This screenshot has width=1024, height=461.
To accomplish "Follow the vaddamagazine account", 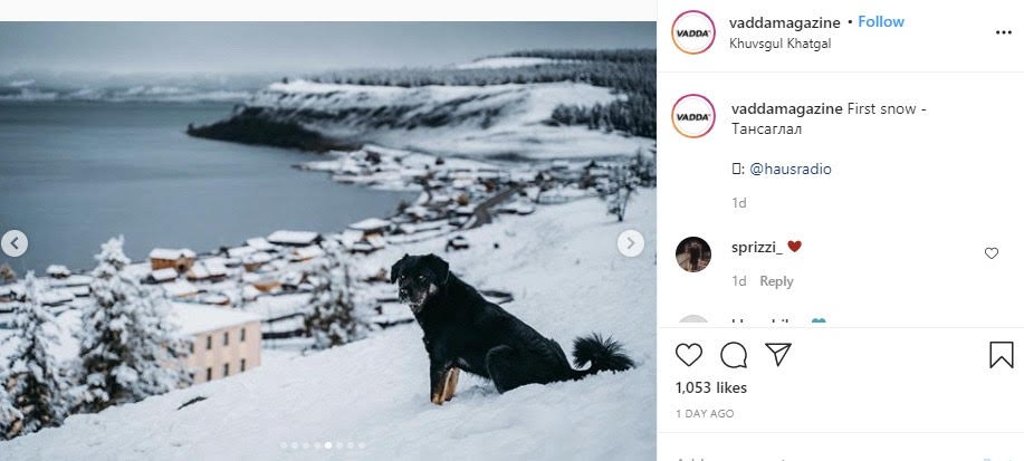I will pyautogui.click(x=881, y=22).
